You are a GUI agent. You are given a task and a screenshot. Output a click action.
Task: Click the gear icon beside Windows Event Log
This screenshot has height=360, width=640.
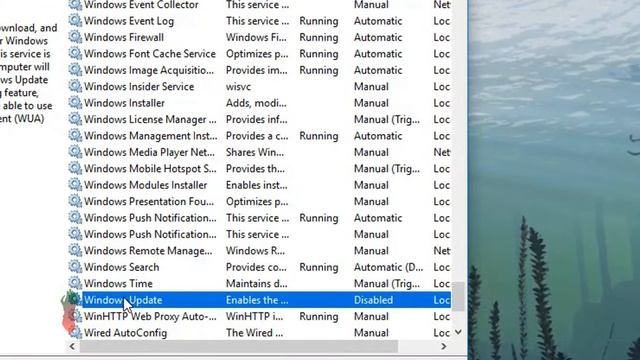pyautogui.click(x=75, y=20)
